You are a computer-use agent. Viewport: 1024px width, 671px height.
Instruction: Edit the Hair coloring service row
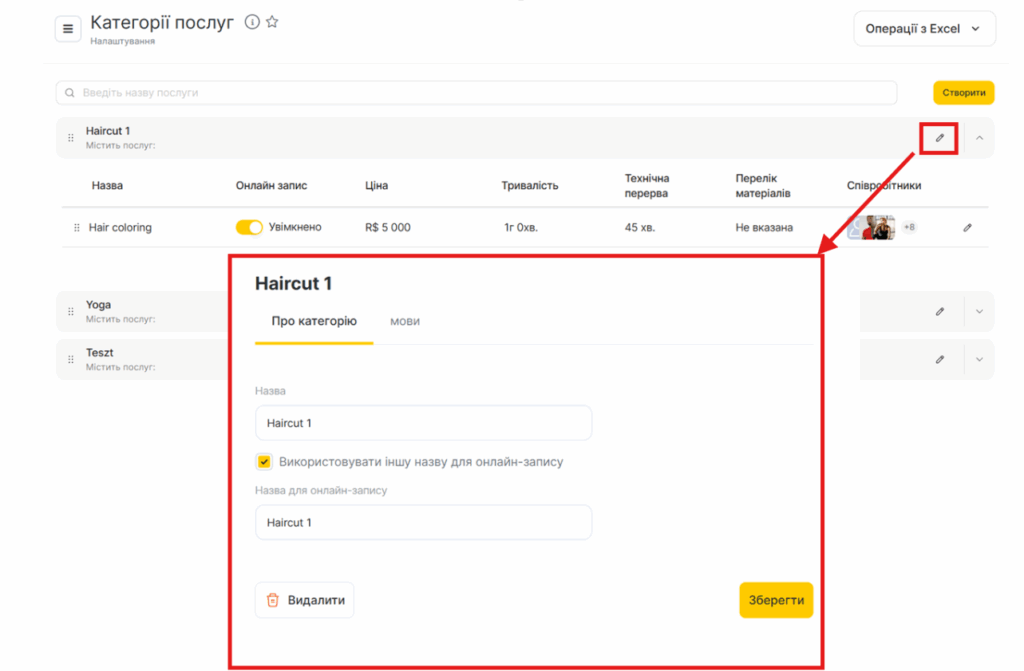(967, 228)
